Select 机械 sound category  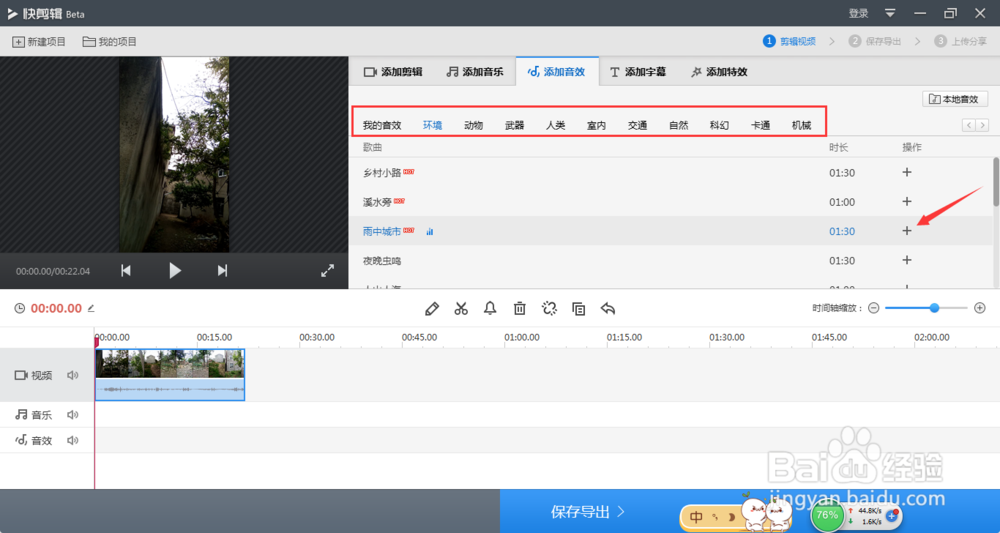[x=802, y=126]
